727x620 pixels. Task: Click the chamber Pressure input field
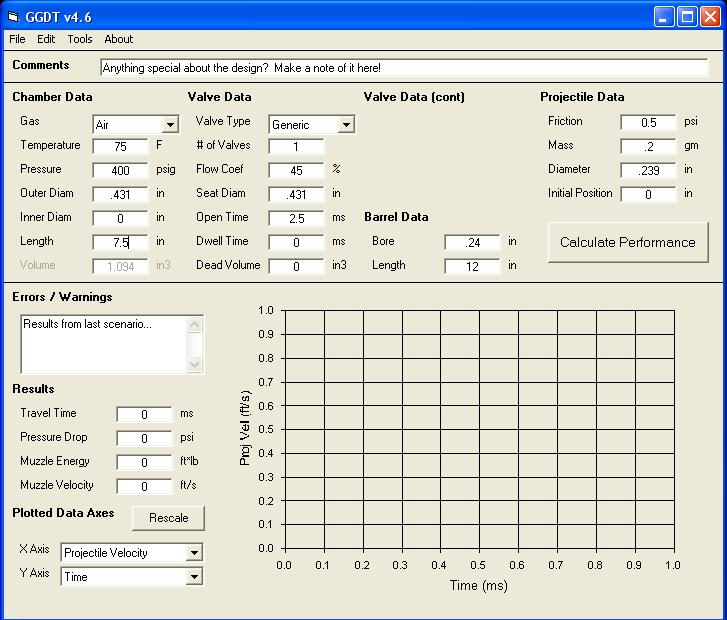[120, 170]
